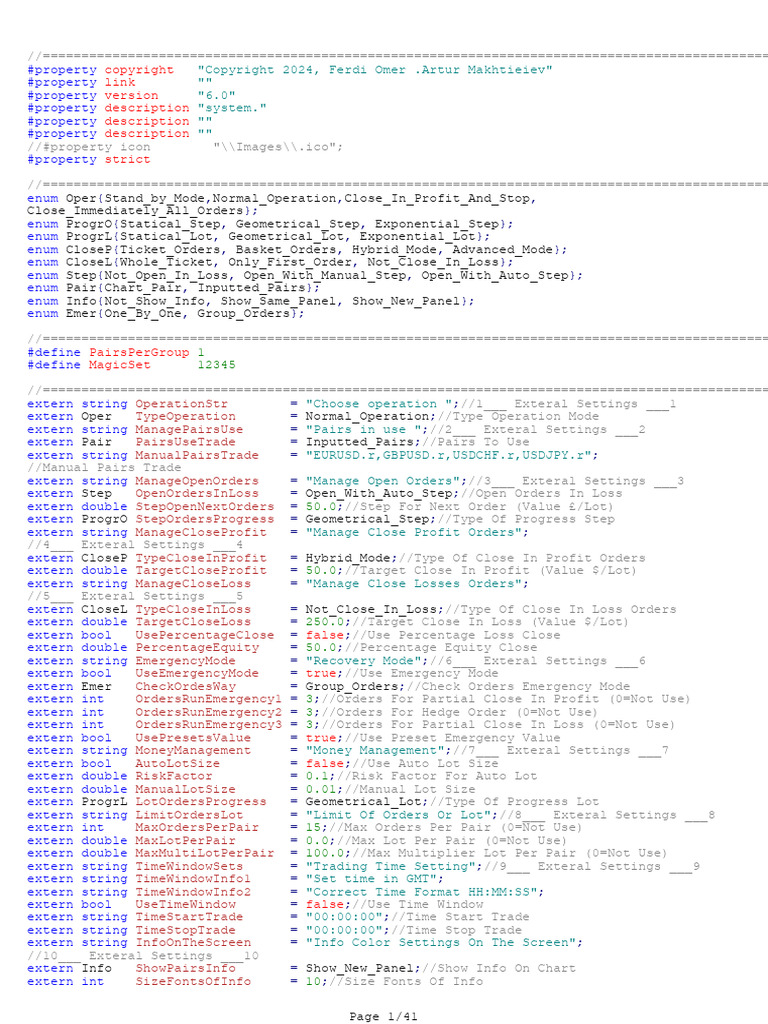Click the CheckOrdesWay variable name

click(185, 686)
